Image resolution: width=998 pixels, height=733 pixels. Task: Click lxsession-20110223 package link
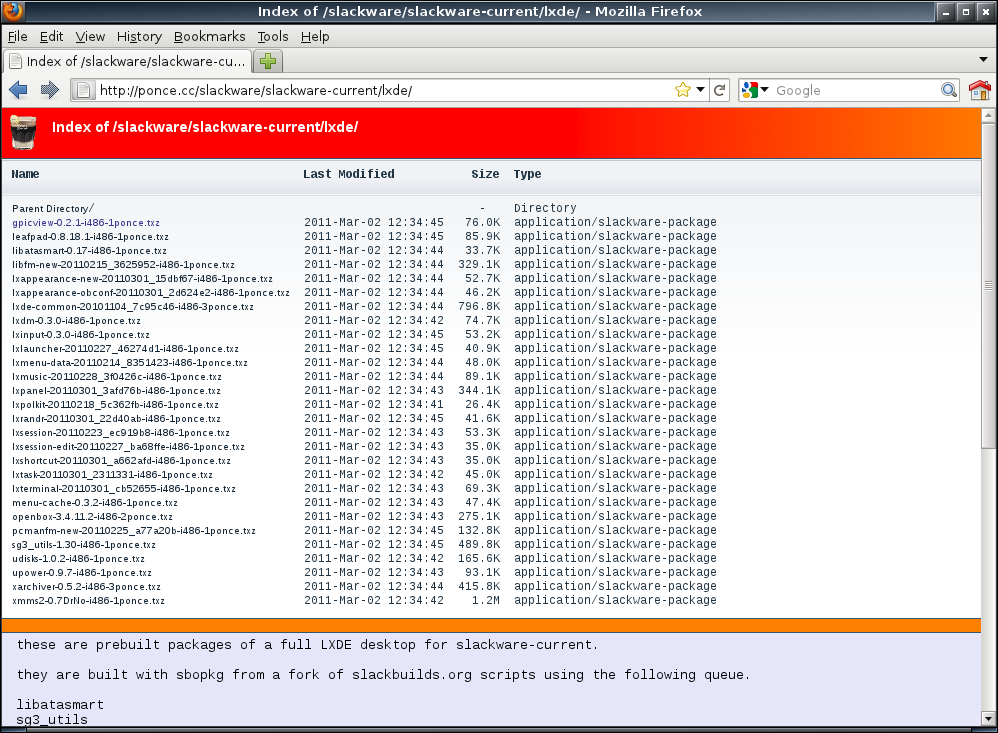121,433
